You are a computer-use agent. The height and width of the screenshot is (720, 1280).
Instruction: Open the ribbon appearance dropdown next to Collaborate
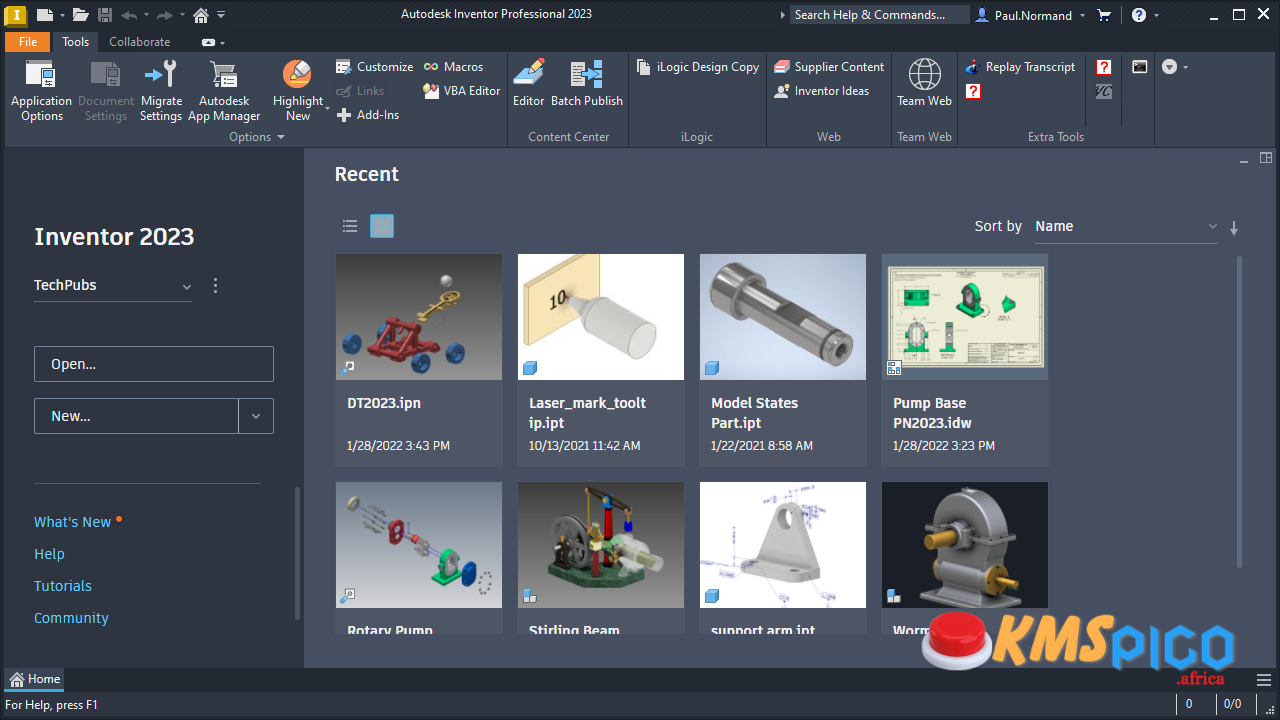[212, 43]
